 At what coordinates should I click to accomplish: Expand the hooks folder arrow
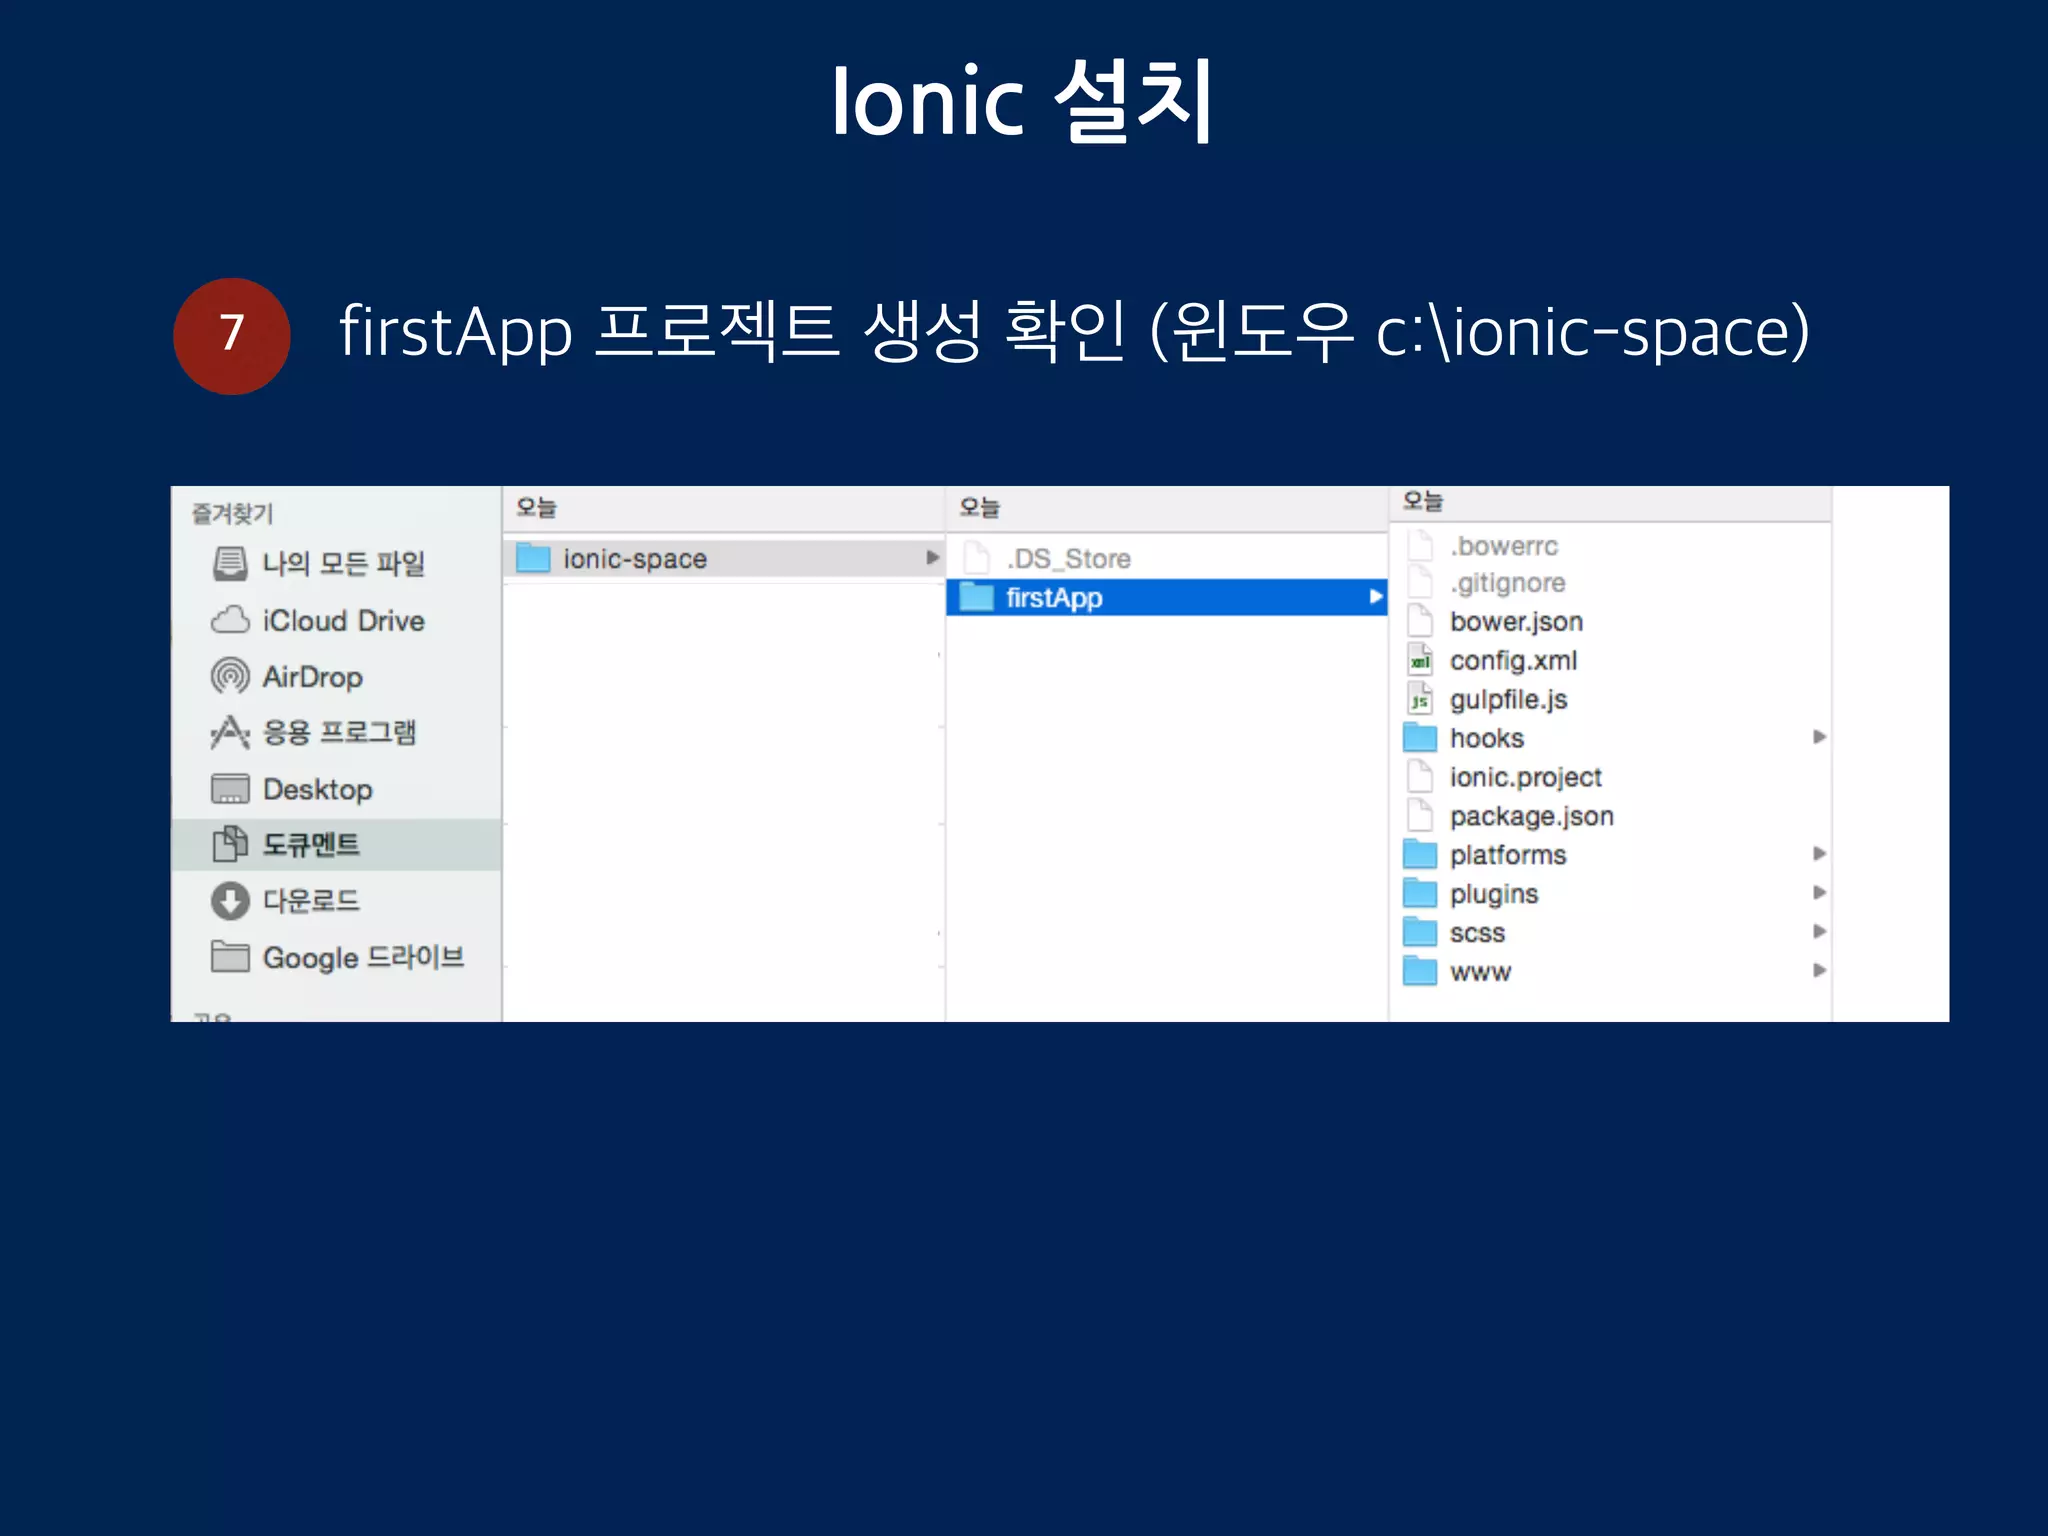[1819, 738]
